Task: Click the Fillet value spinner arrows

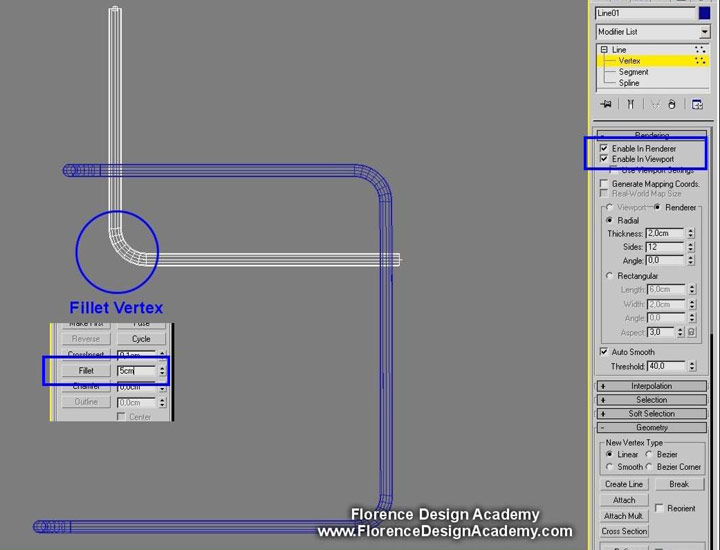Action: pyautogui.click(x=162, y=370)
